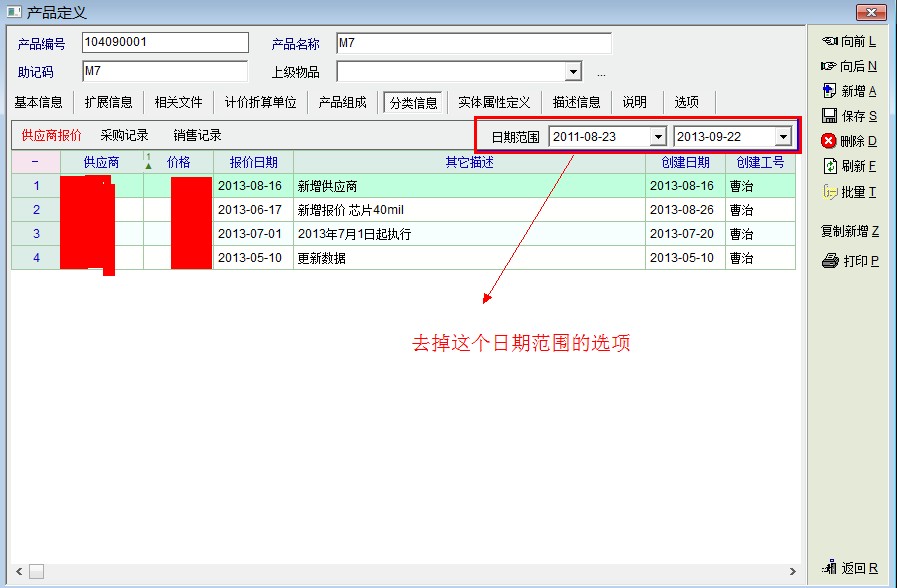Click the 刷新 (refresh) icon button
The image size is (897, 588).
(x=829, y=166)
